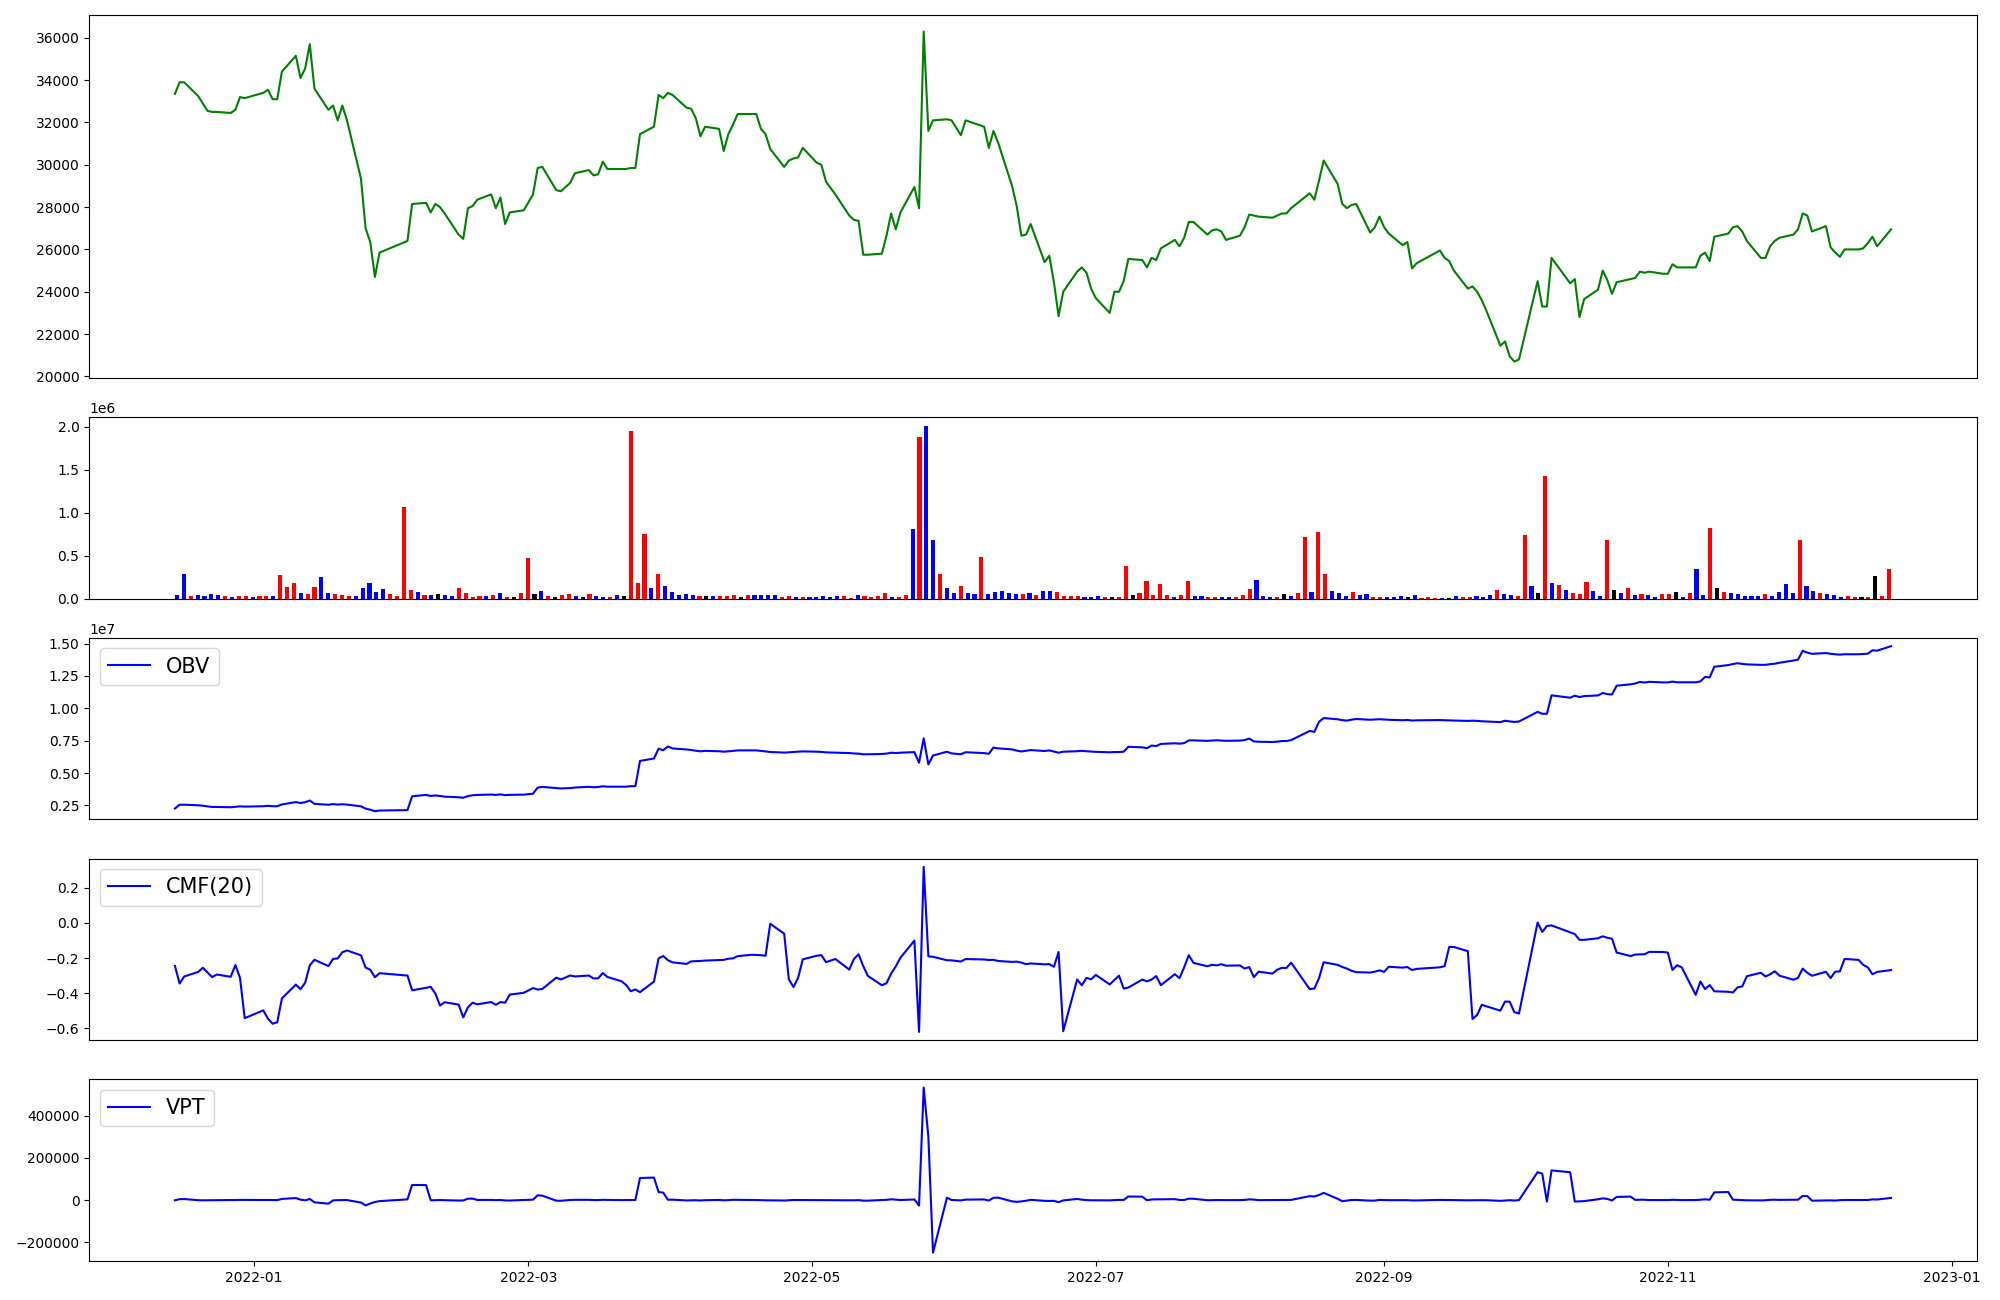Click the OBV legend label
Screen dimensions: 2000x1300
tap(187, 666)
